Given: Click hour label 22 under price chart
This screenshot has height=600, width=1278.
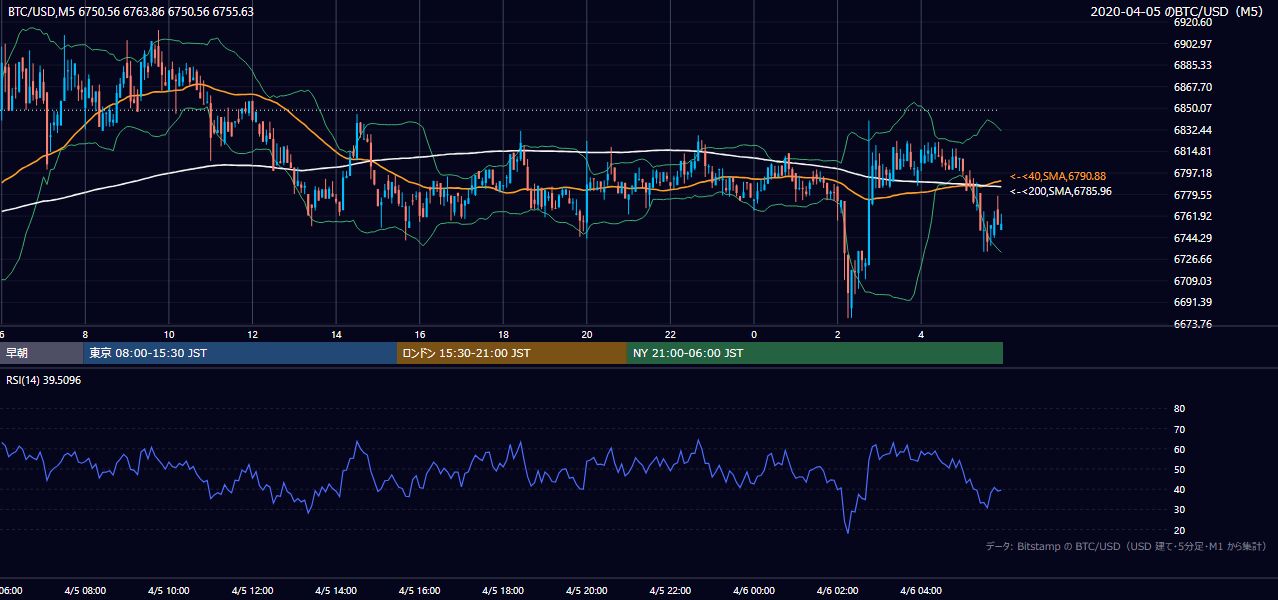Looking at the screenshot, I should [671, 334].
